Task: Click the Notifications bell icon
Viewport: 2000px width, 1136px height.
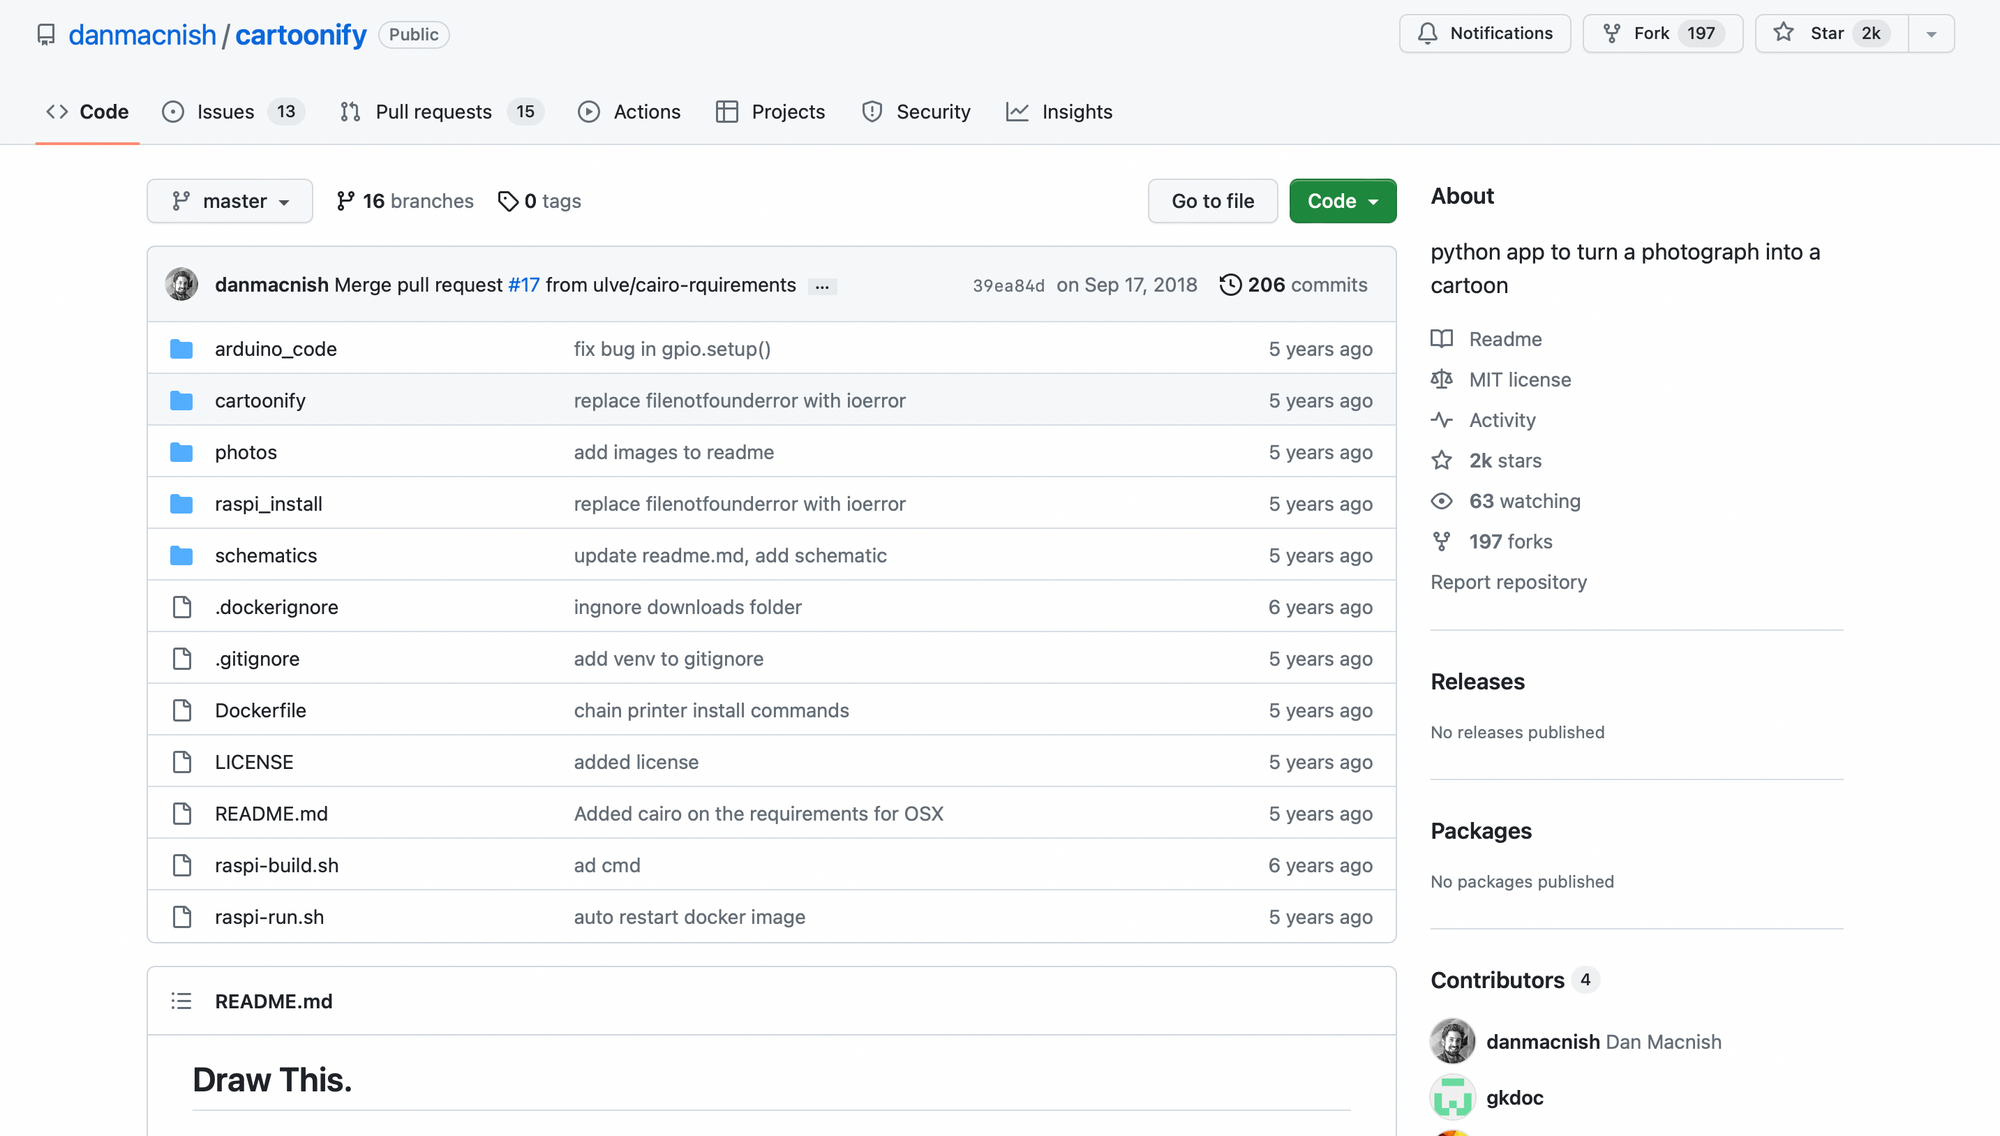Action: (x=1427, y=34)
